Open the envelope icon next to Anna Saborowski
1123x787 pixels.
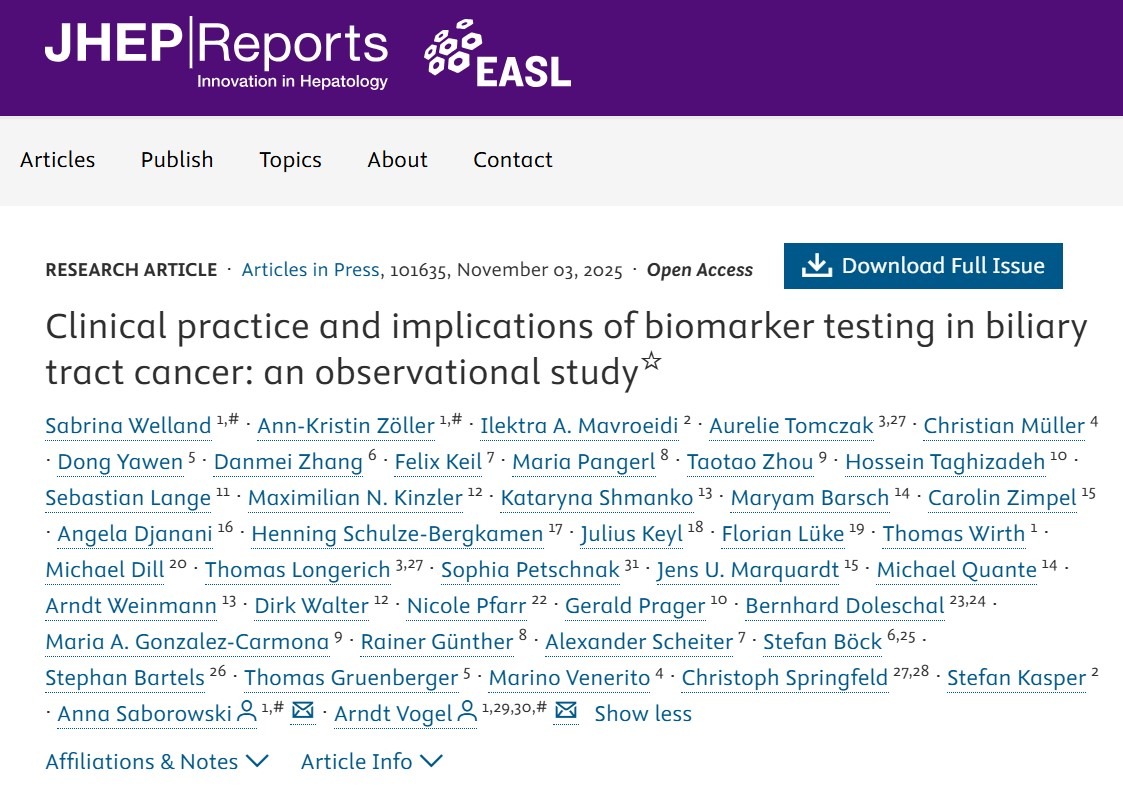(x=301, y=712)
